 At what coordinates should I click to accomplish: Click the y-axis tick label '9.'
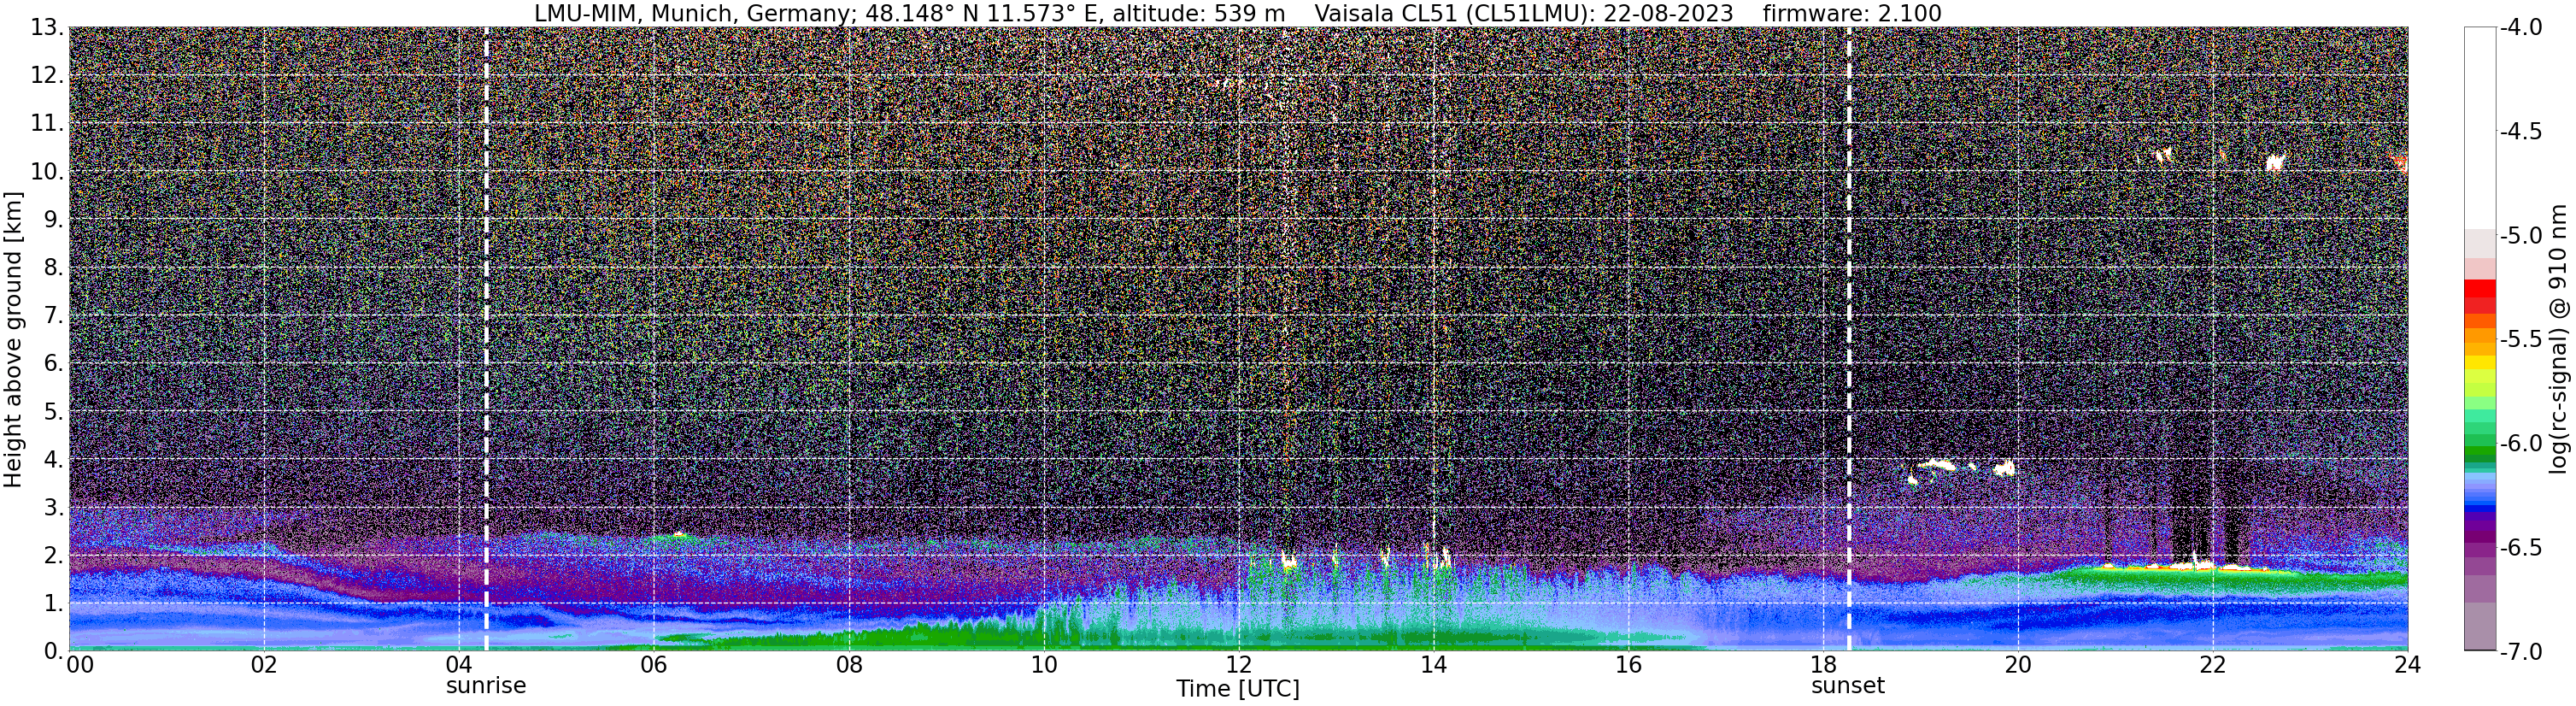pyautogui.click(x=54, y=219)
